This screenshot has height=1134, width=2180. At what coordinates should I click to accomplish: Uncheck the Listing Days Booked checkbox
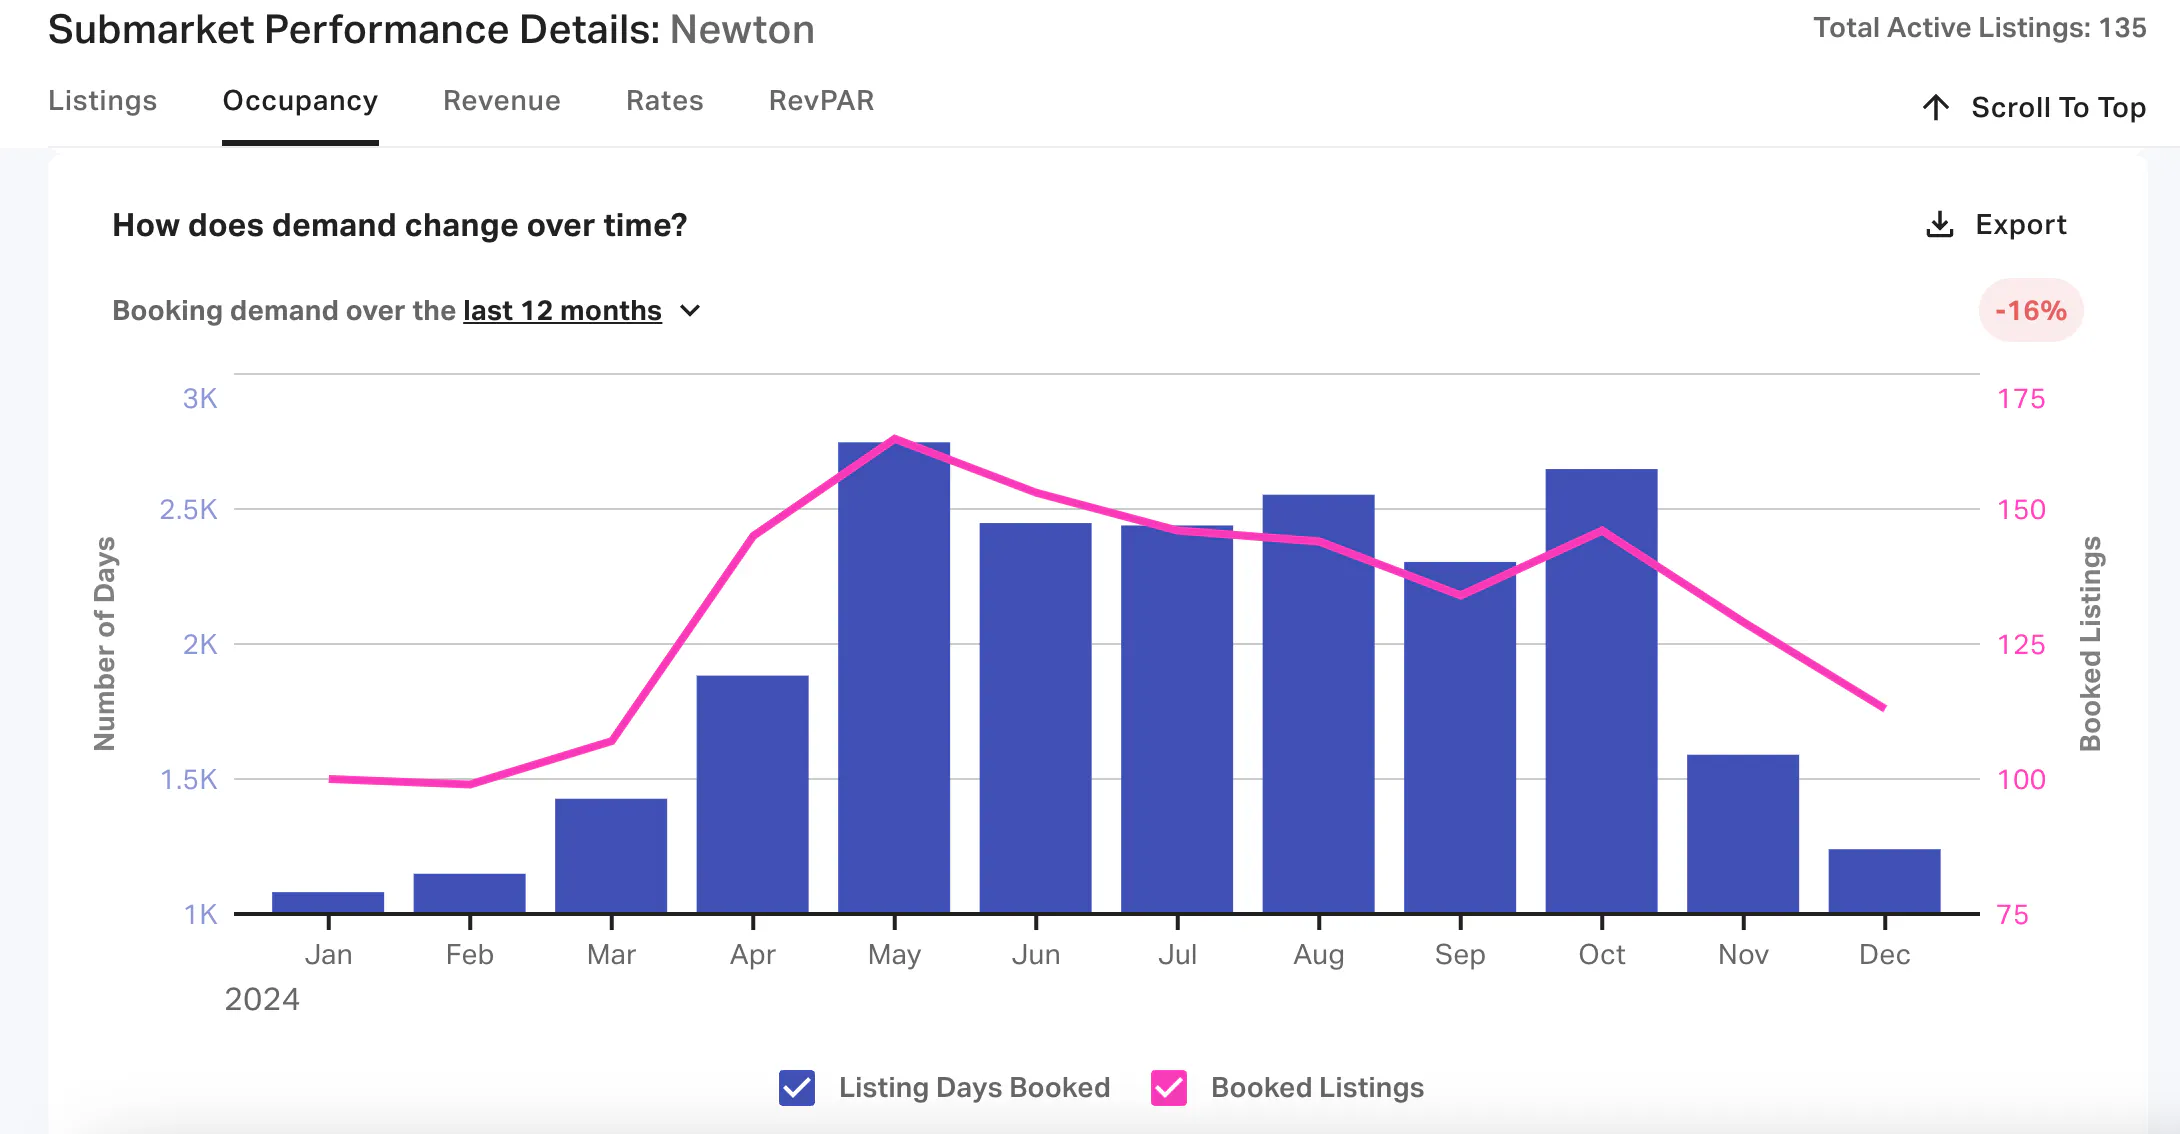pyautogui.click(x=797, y=1088)
